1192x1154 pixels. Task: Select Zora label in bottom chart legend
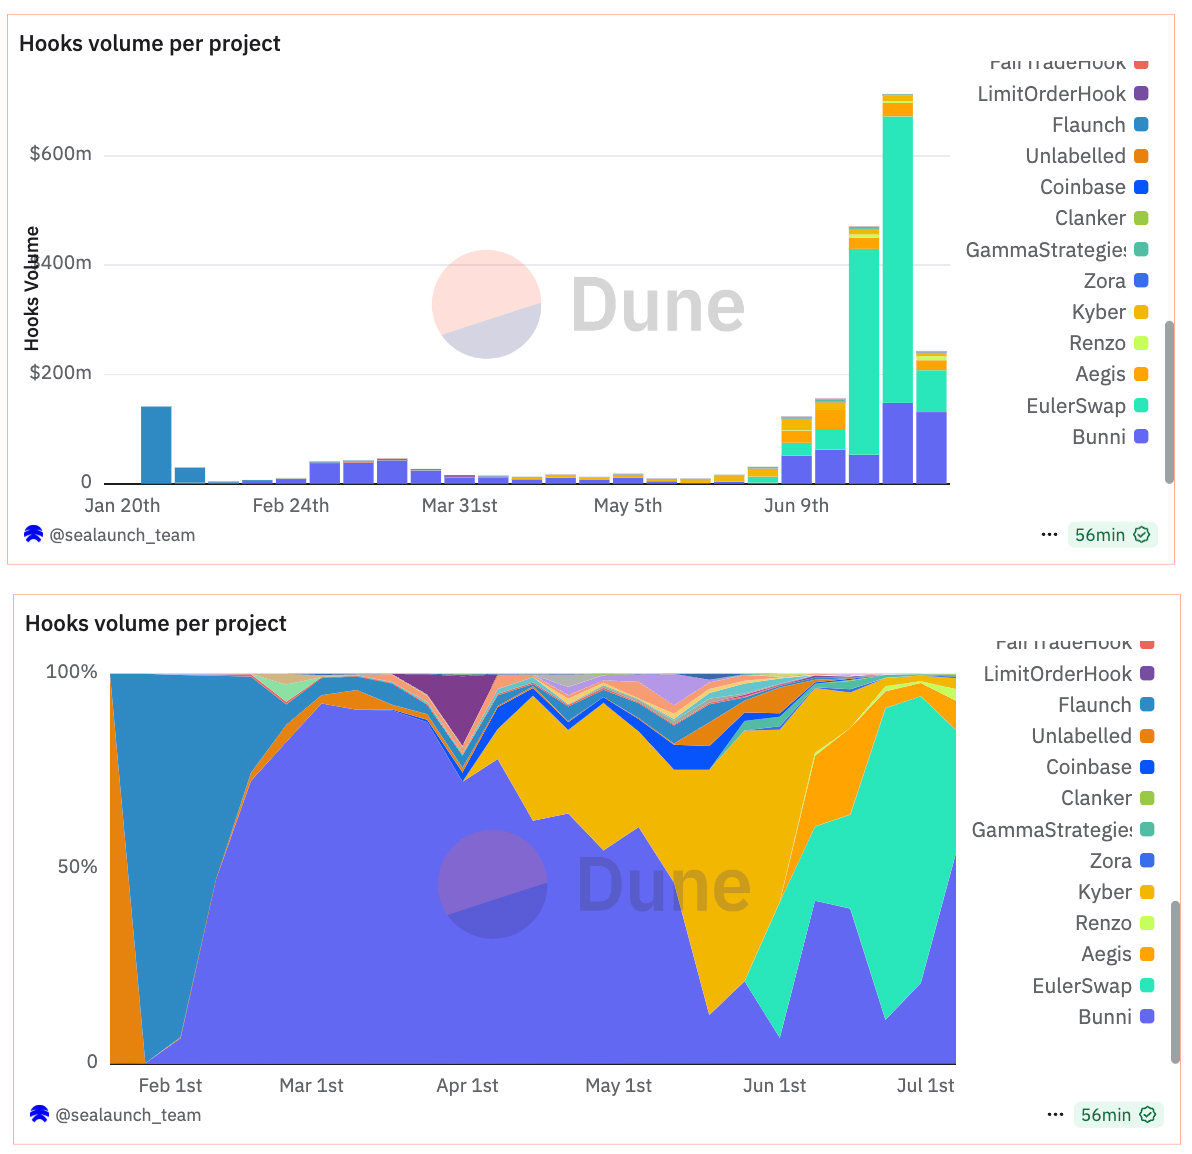[x=1111, y=861]
